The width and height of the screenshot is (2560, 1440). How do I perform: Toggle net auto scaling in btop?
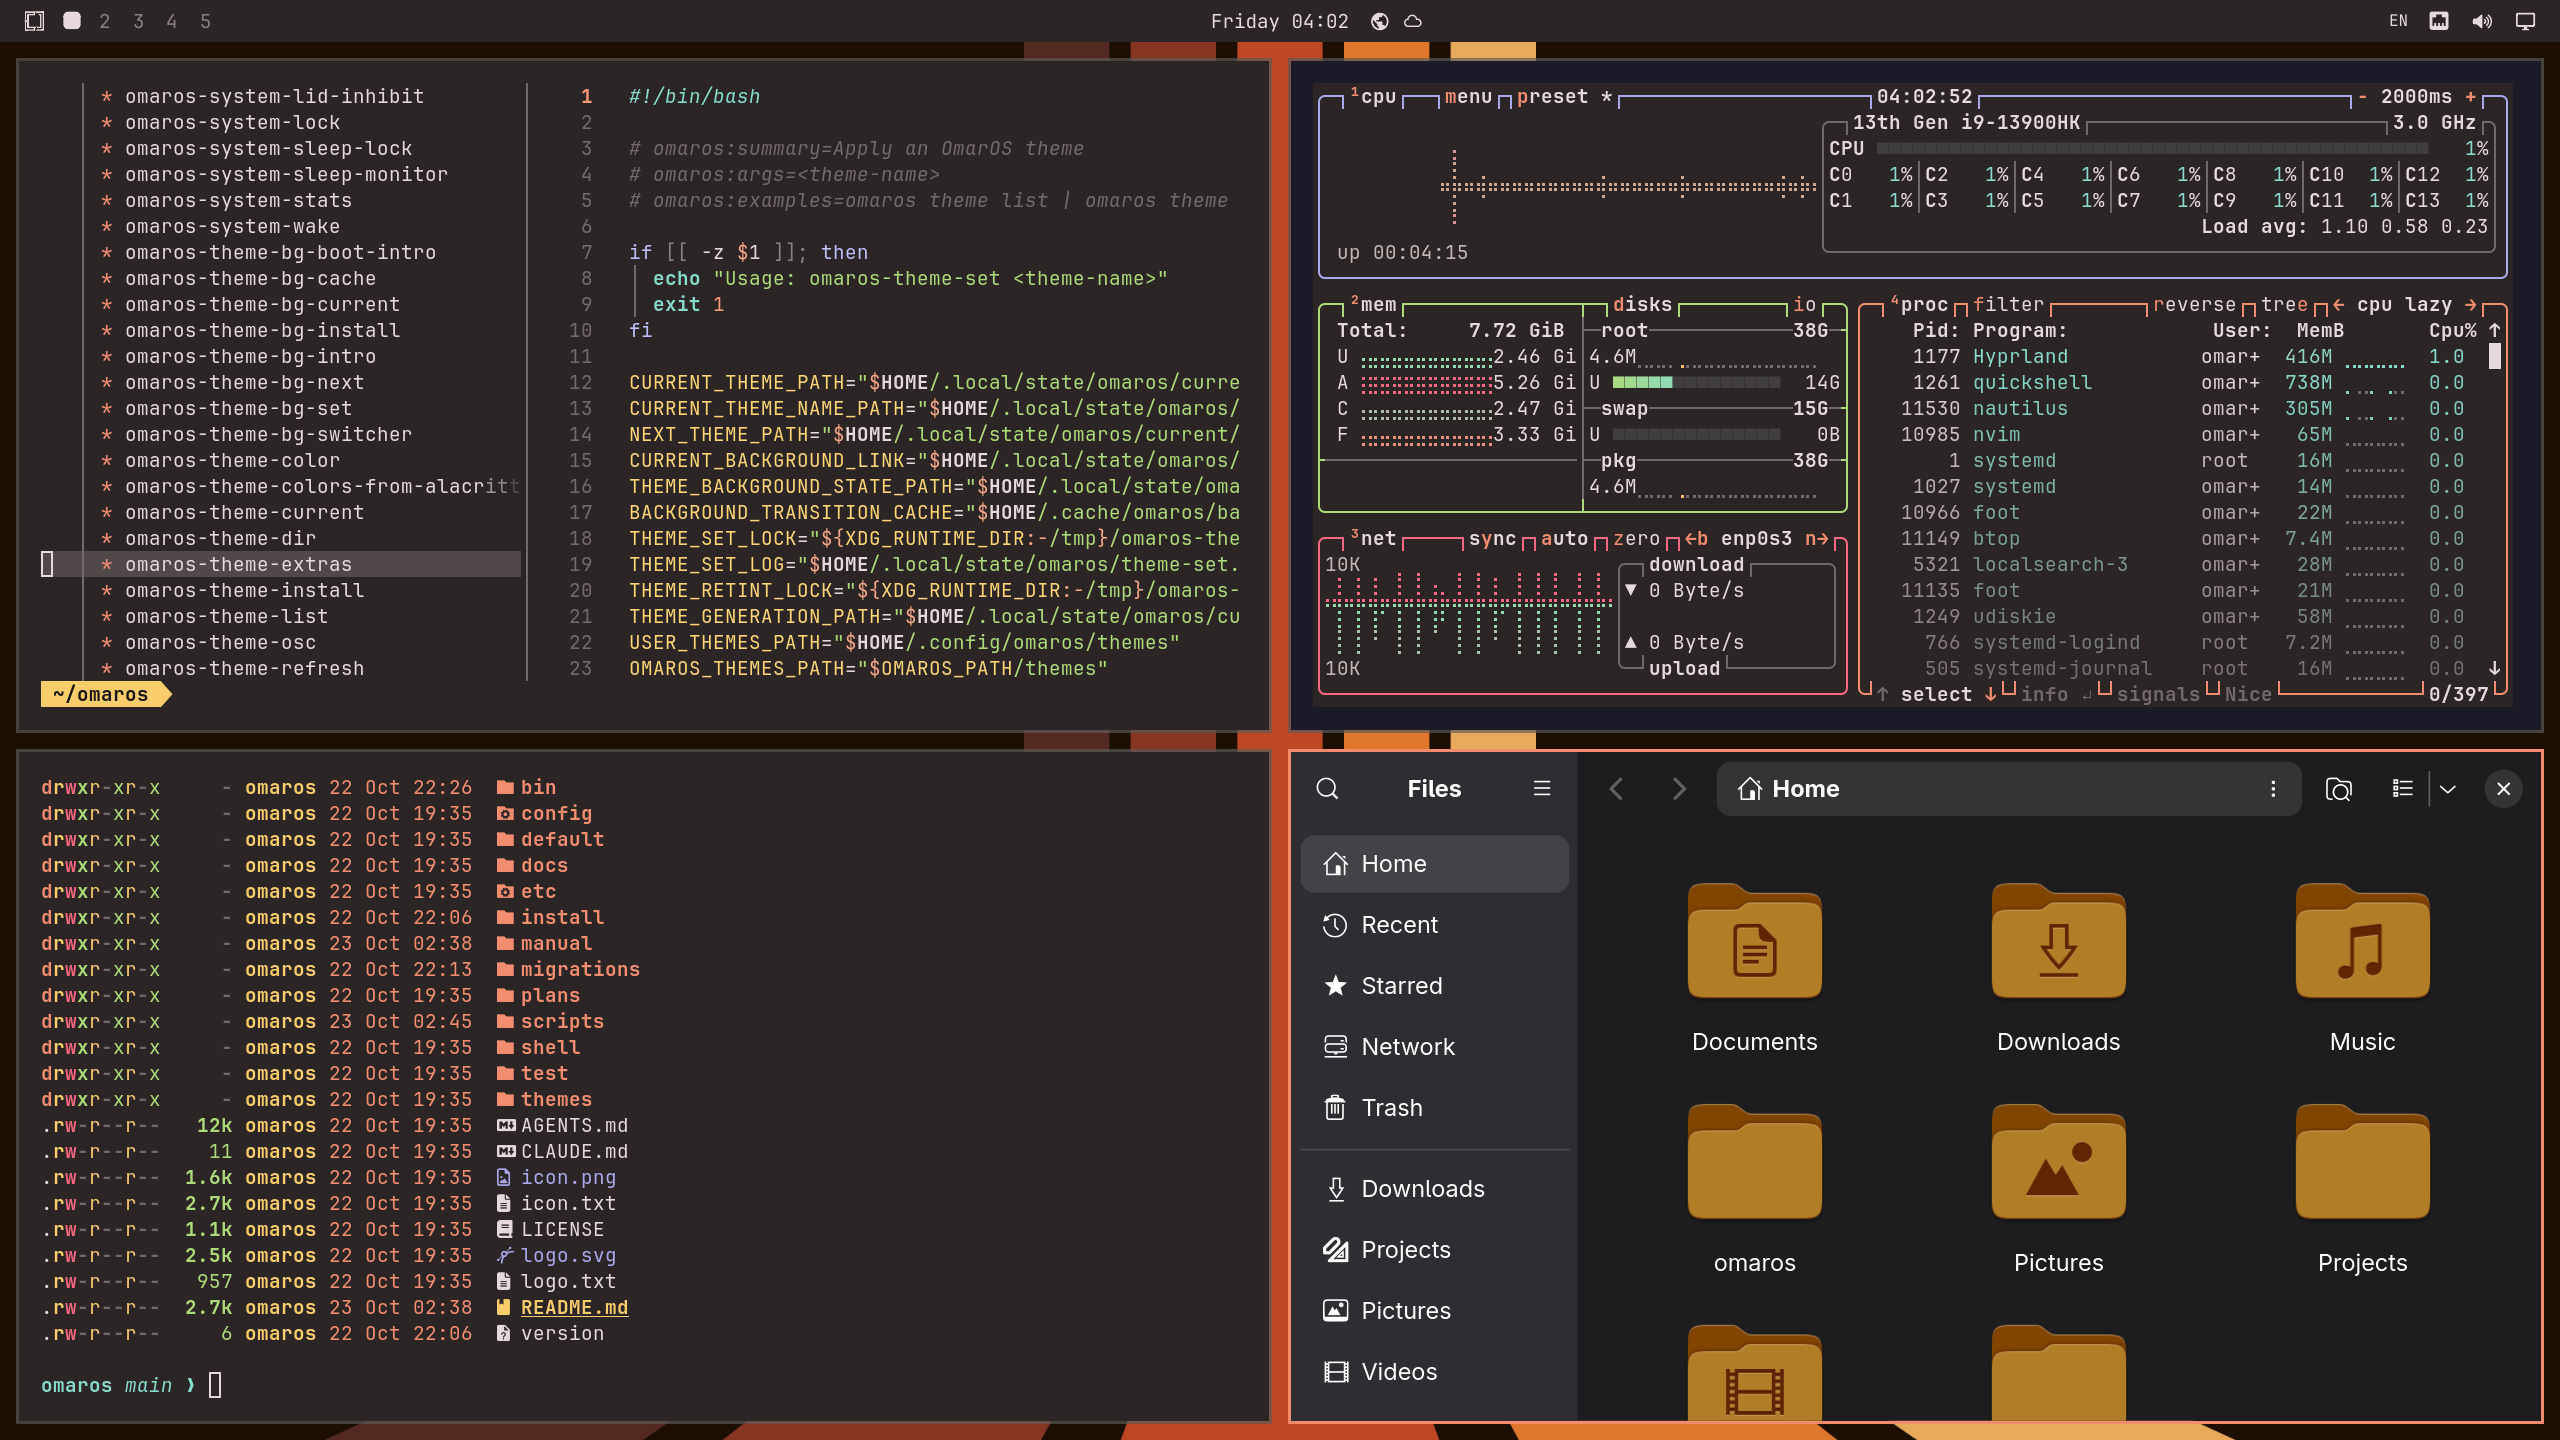(1564, 539)
